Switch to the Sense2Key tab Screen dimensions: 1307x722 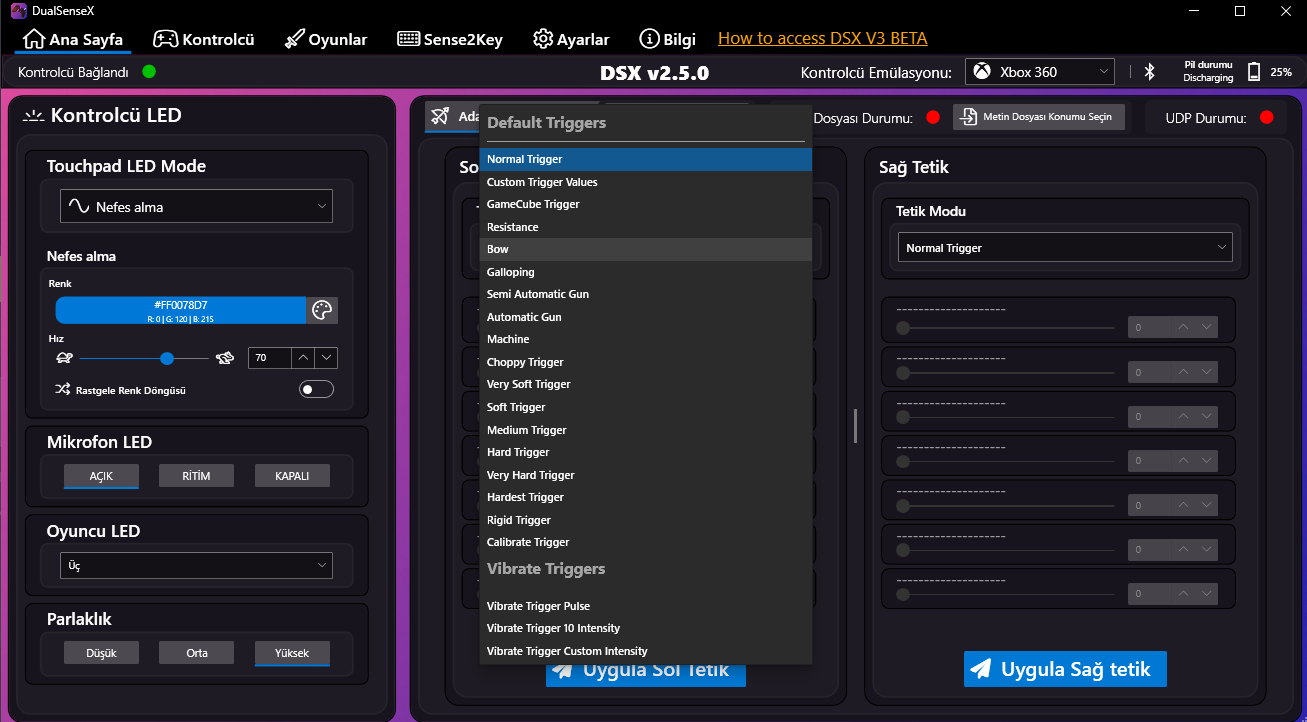tap(450, 39)
